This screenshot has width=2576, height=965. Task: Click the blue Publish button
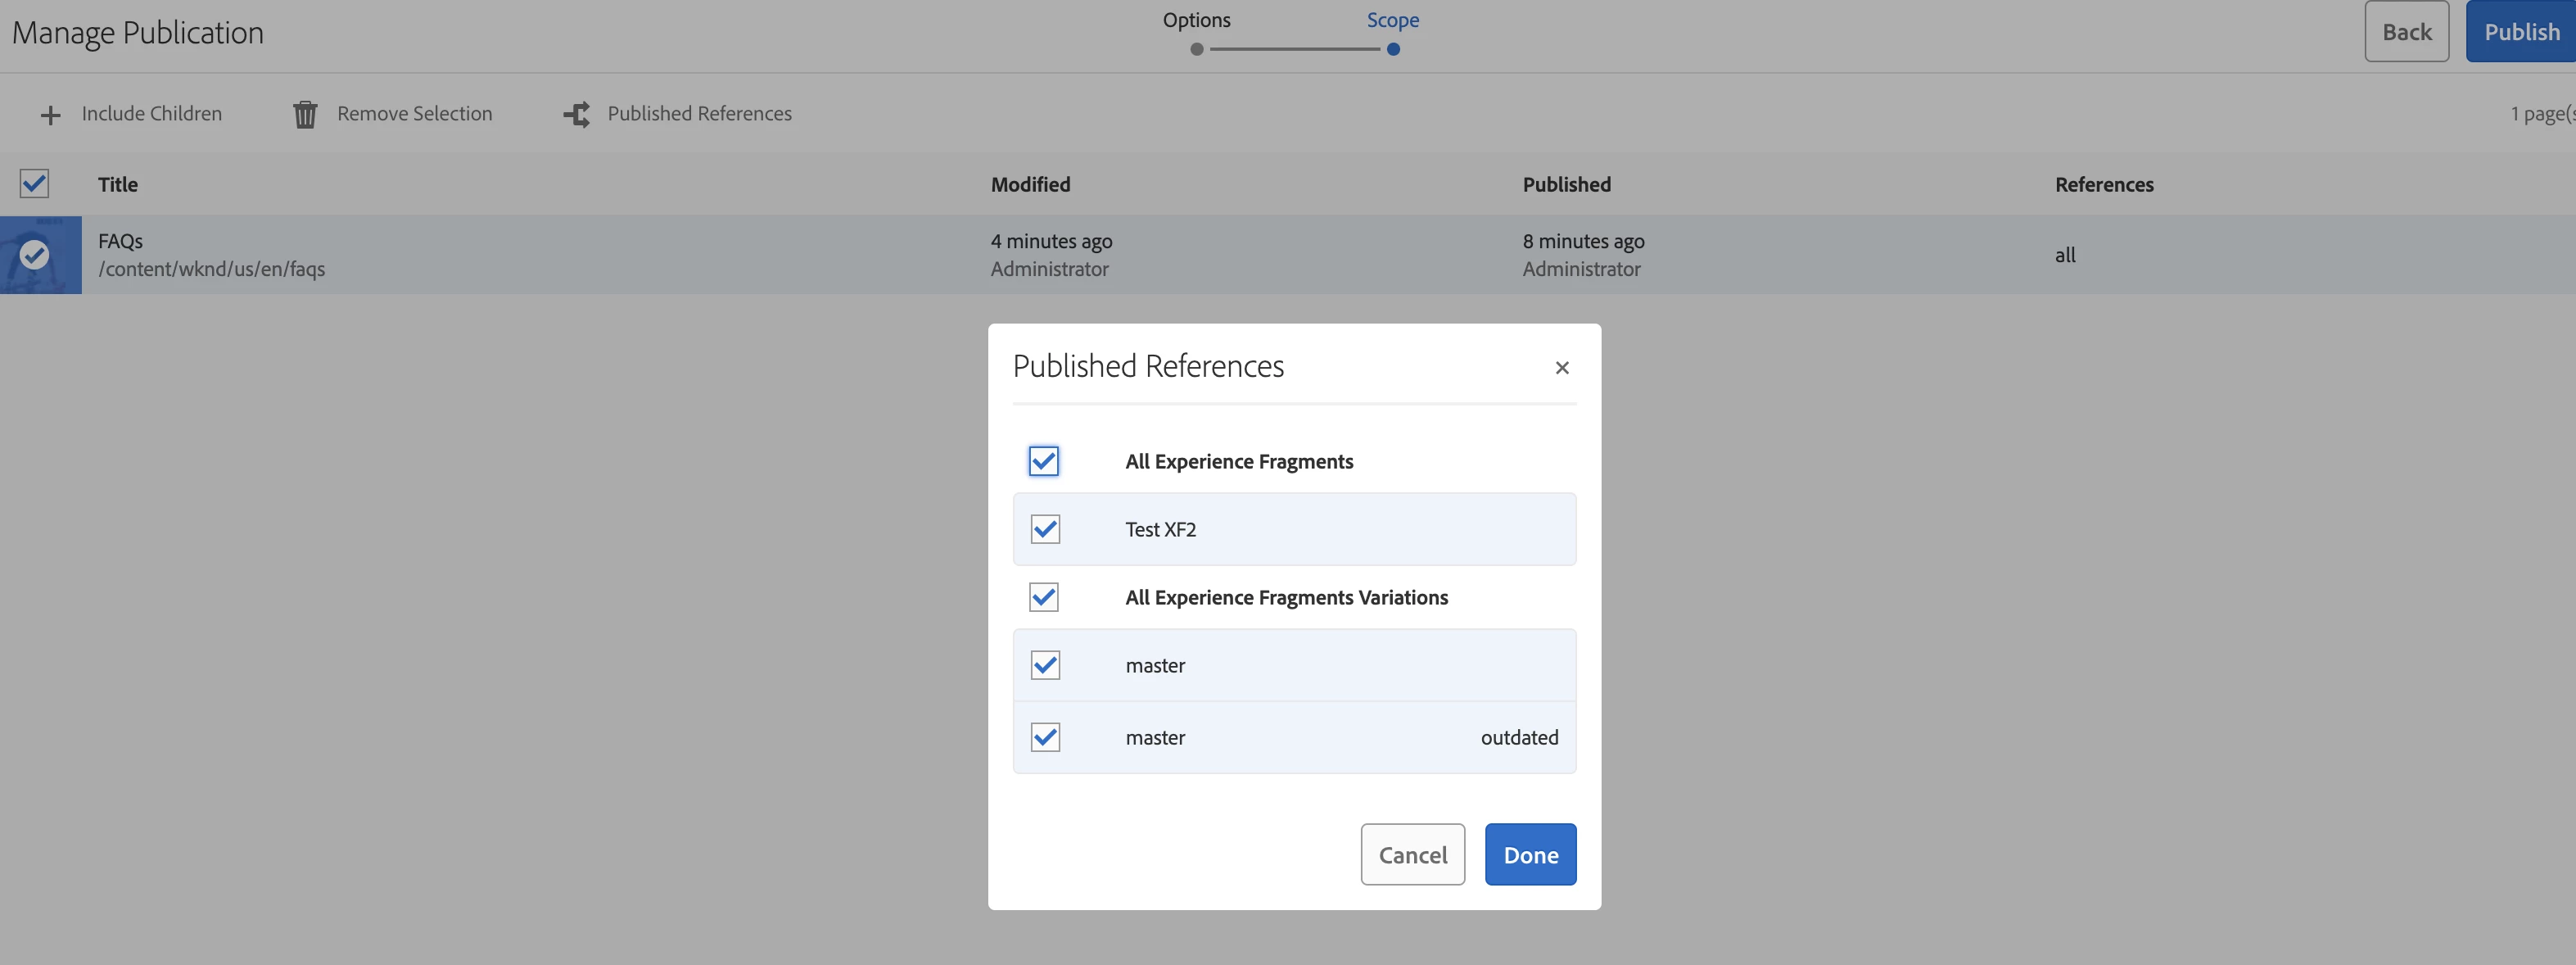2521,32
